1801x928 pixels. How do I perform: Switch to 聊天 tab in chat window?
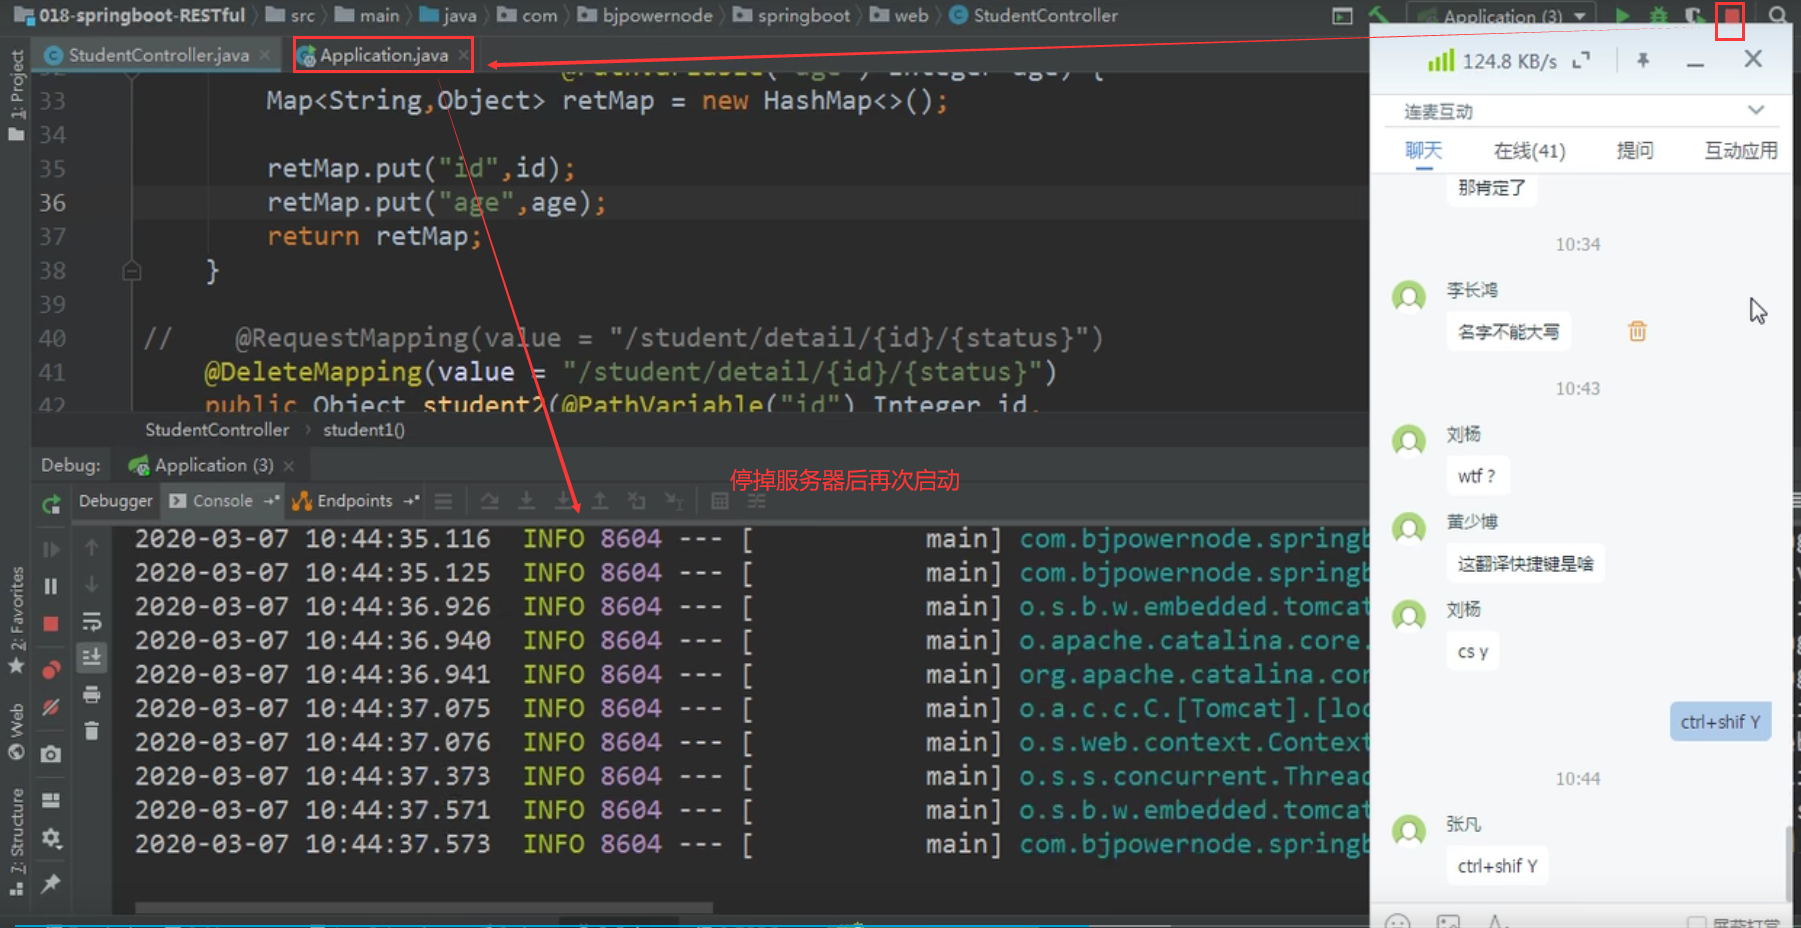[1424, 151]
